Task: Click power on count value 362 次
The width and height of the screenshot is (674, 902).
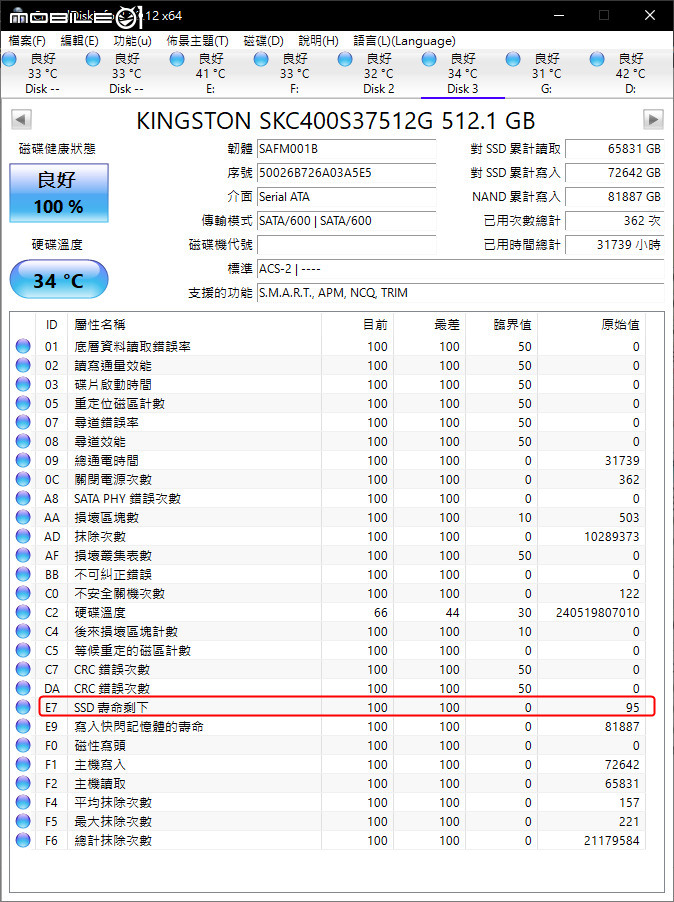Action: pyautogui.click(x=615, y=220)
